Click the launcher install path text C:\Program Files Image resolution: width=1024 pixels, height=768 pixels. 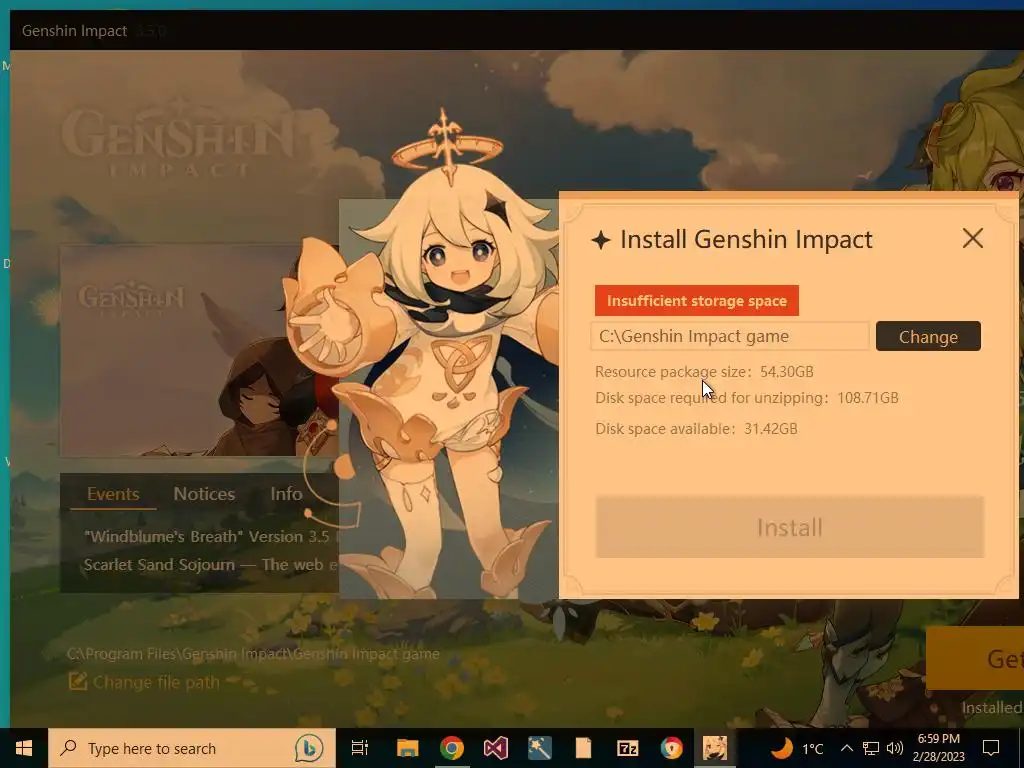(253, 654)
